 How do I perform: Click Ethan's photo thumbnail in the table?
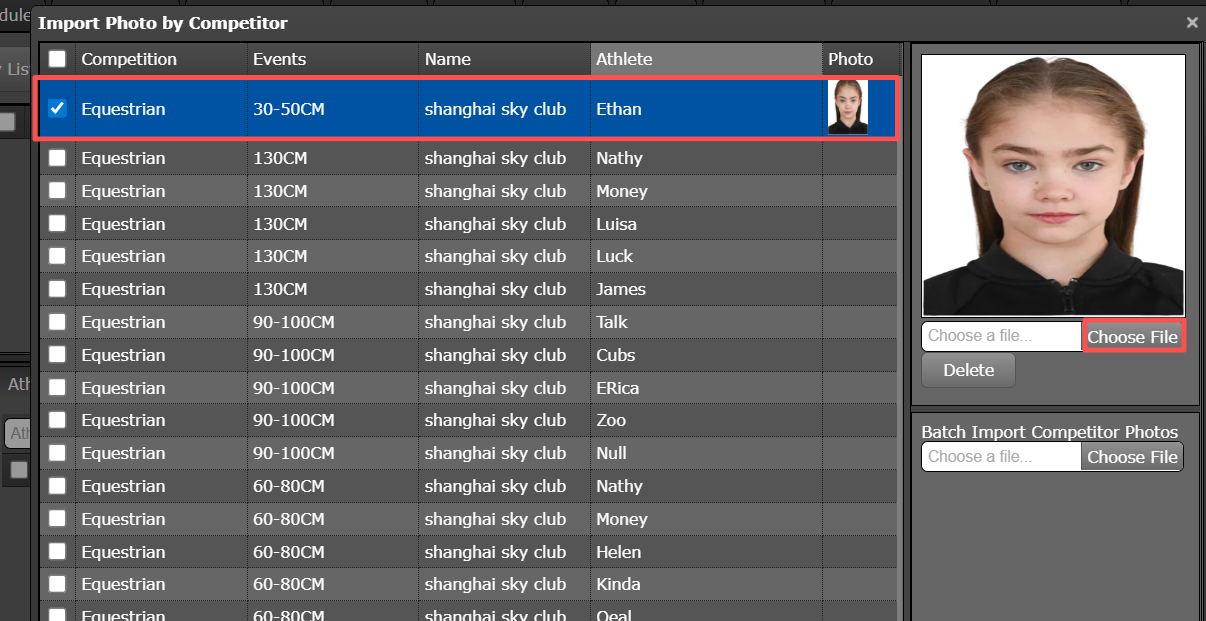(848, 106)
